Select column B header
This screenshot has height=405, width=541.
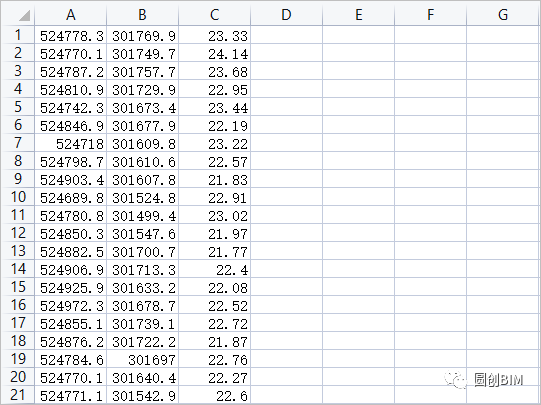click(142, 14)
